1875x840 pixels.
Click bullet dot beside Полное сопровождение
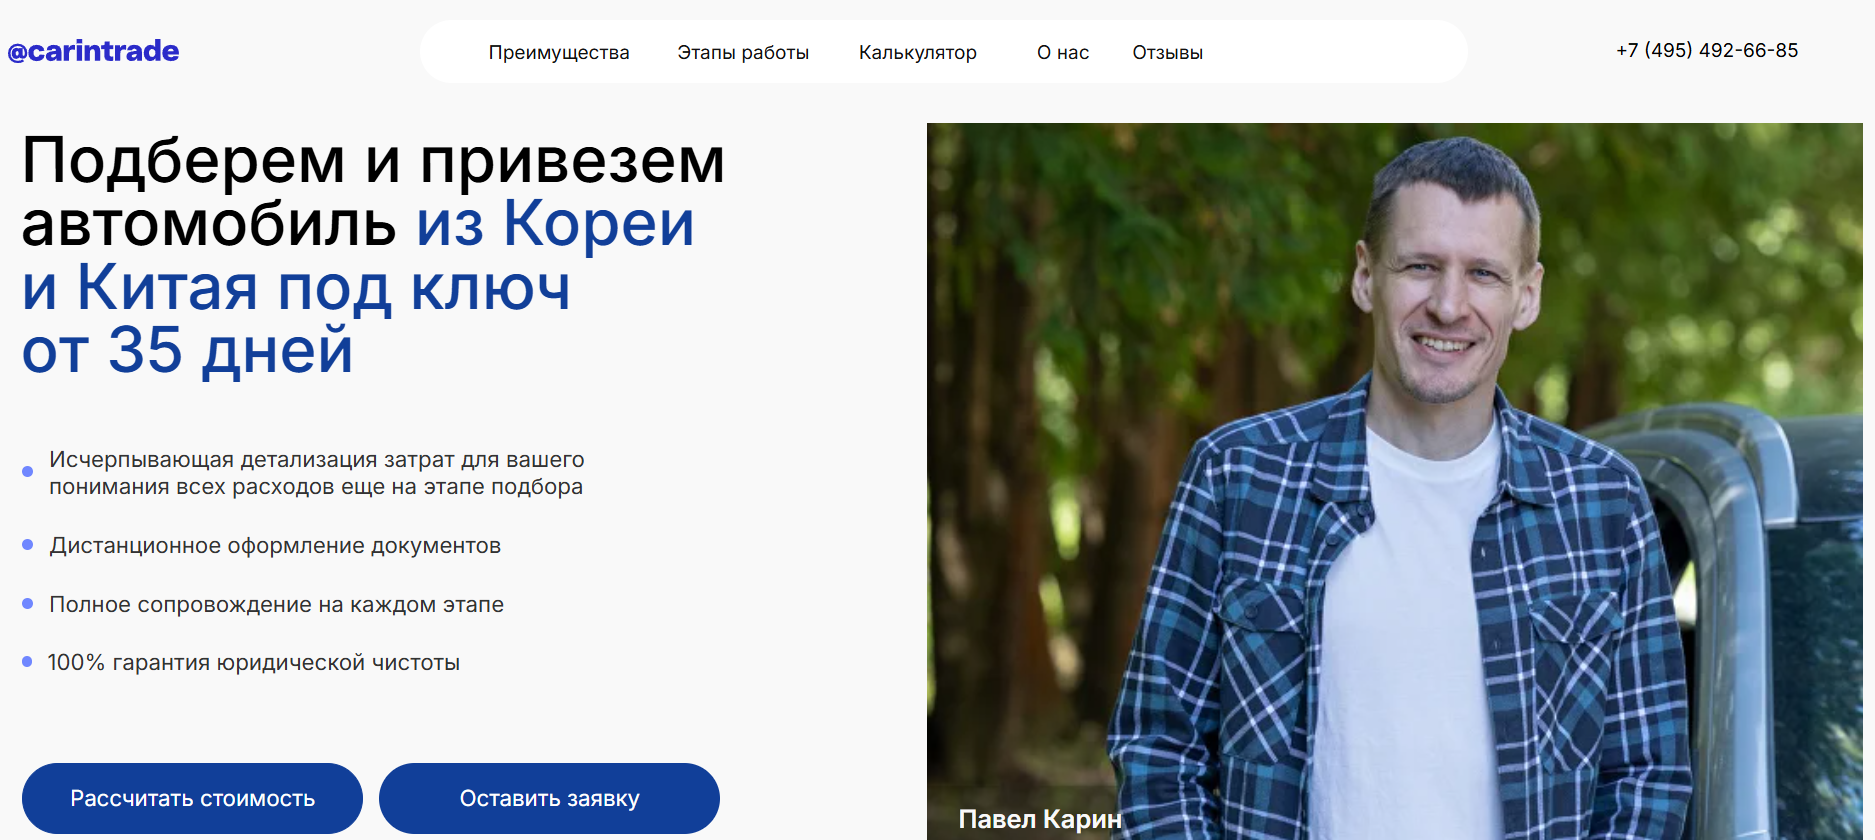[x=28, y=604]
